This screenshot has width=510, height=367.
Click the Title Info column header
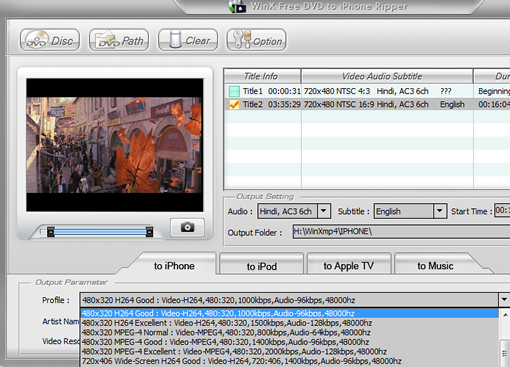(262, 76)
